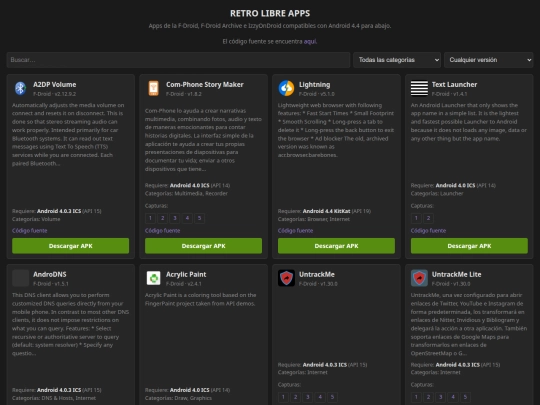
Task: Click the Com-Phone Story Maker app icon
Action: coord(153,89)
